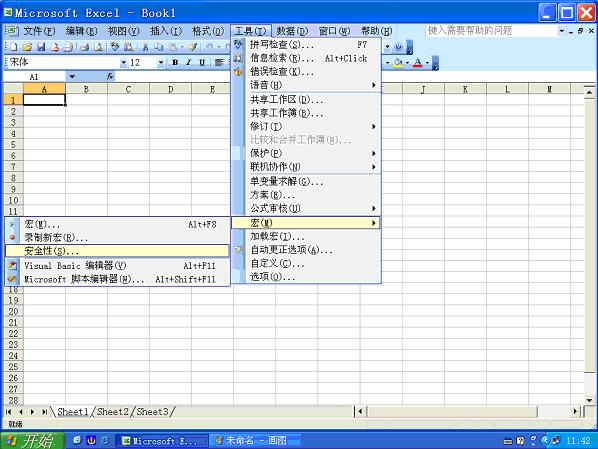Screen dimensions: 598x449
Task: Click last-sheet tab navigation arrow
Action: point(45,412)
